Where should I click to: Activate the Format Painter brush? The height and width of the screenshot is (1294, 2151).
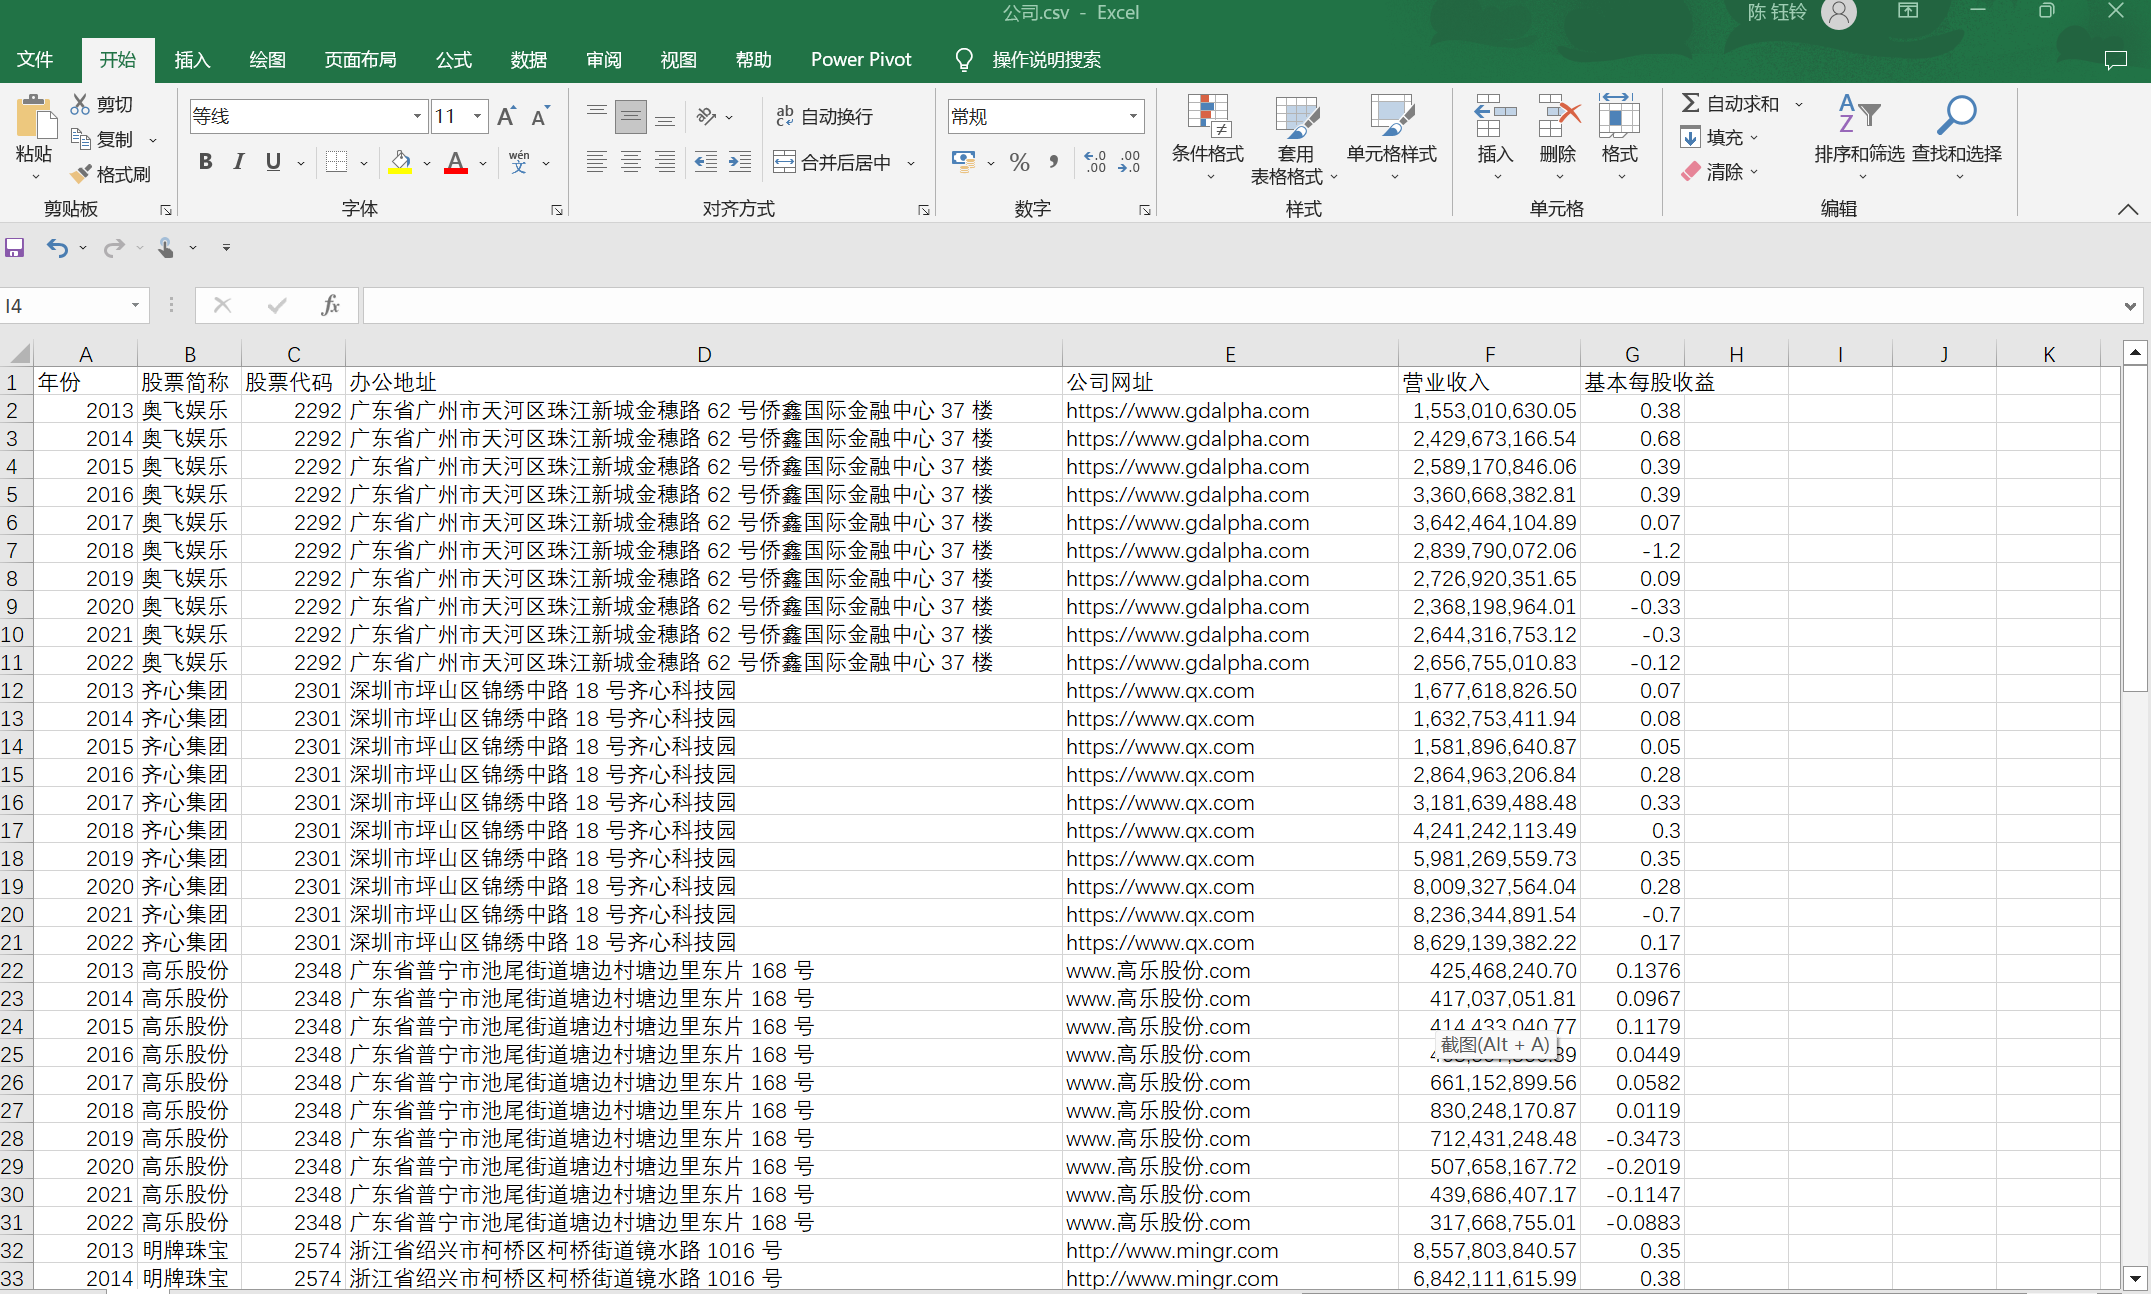point(81,173)
